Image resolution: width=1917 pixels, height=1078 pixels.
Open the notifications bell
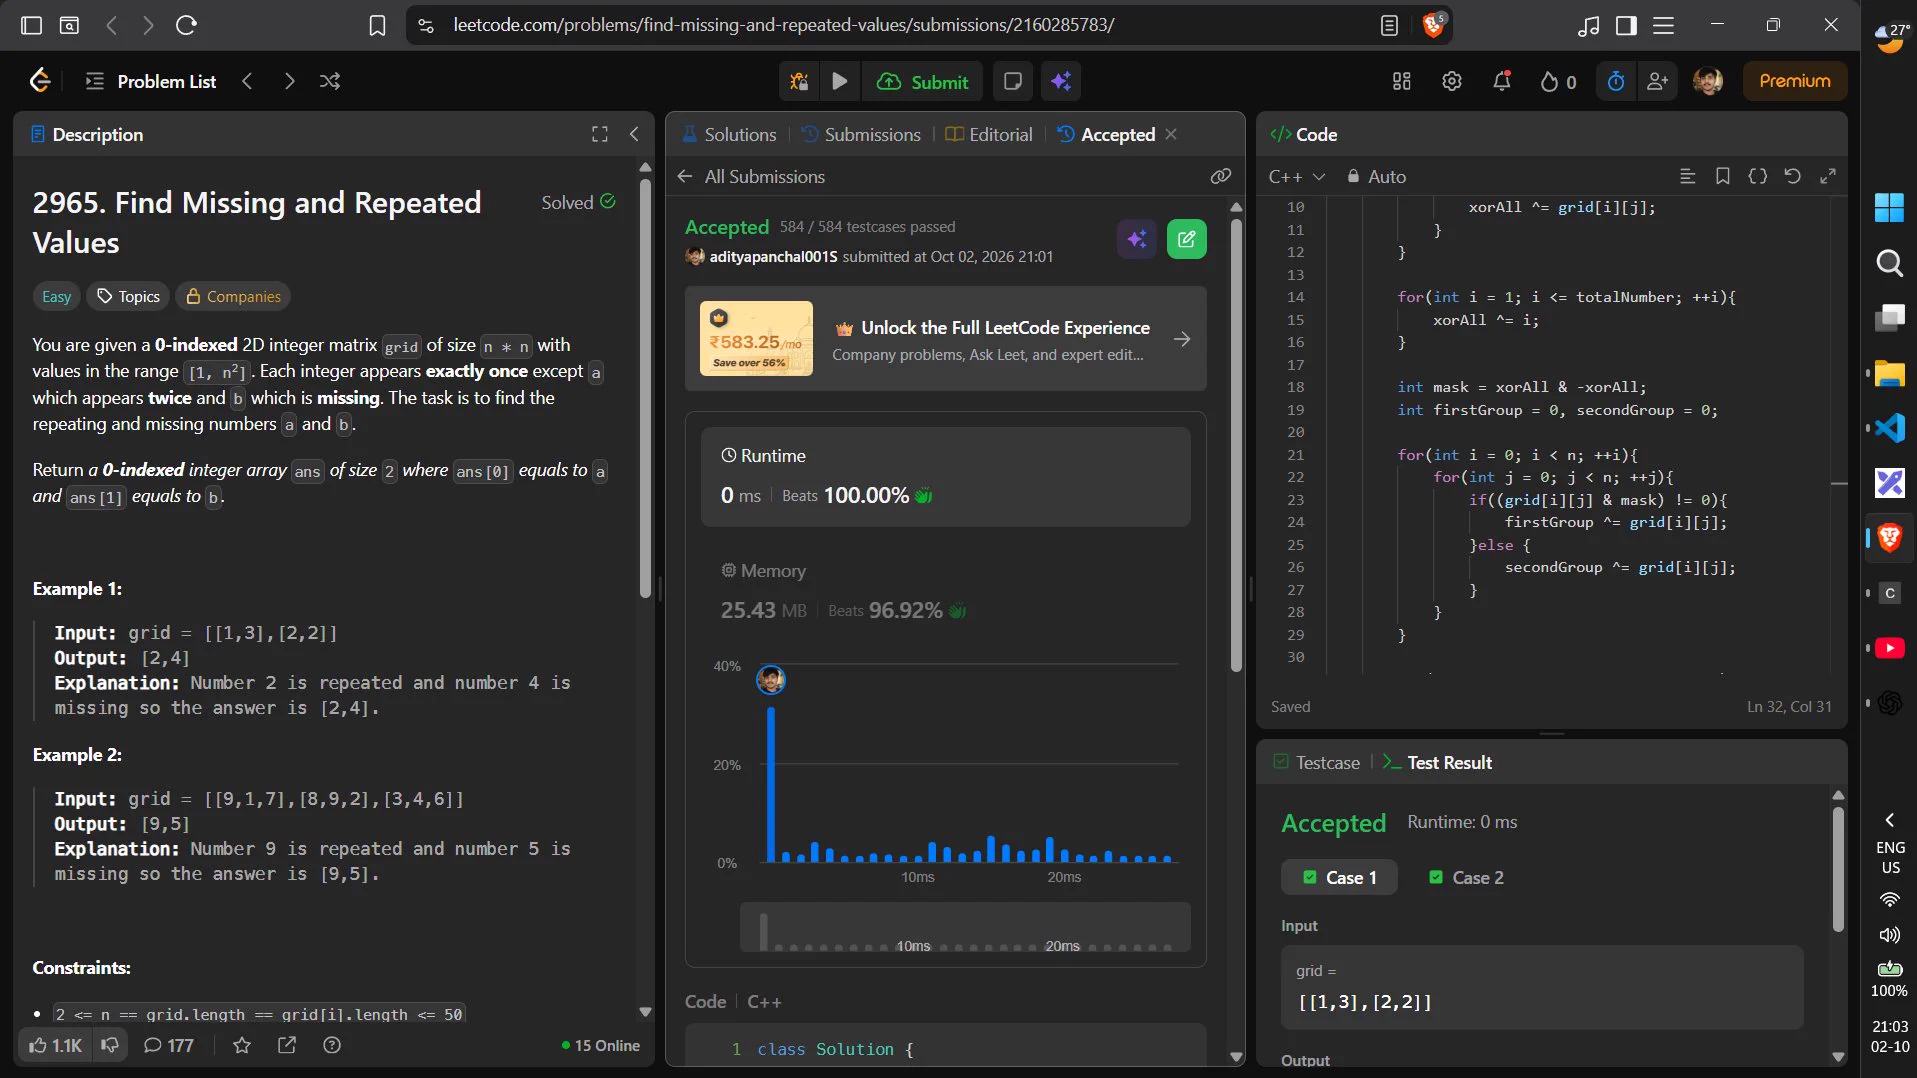click(x=1502, y=82)
